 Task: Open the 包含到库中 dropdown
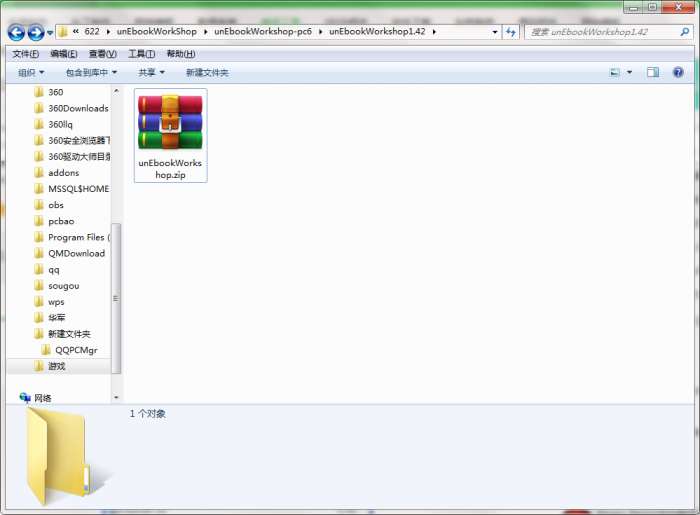pos(91,72)
